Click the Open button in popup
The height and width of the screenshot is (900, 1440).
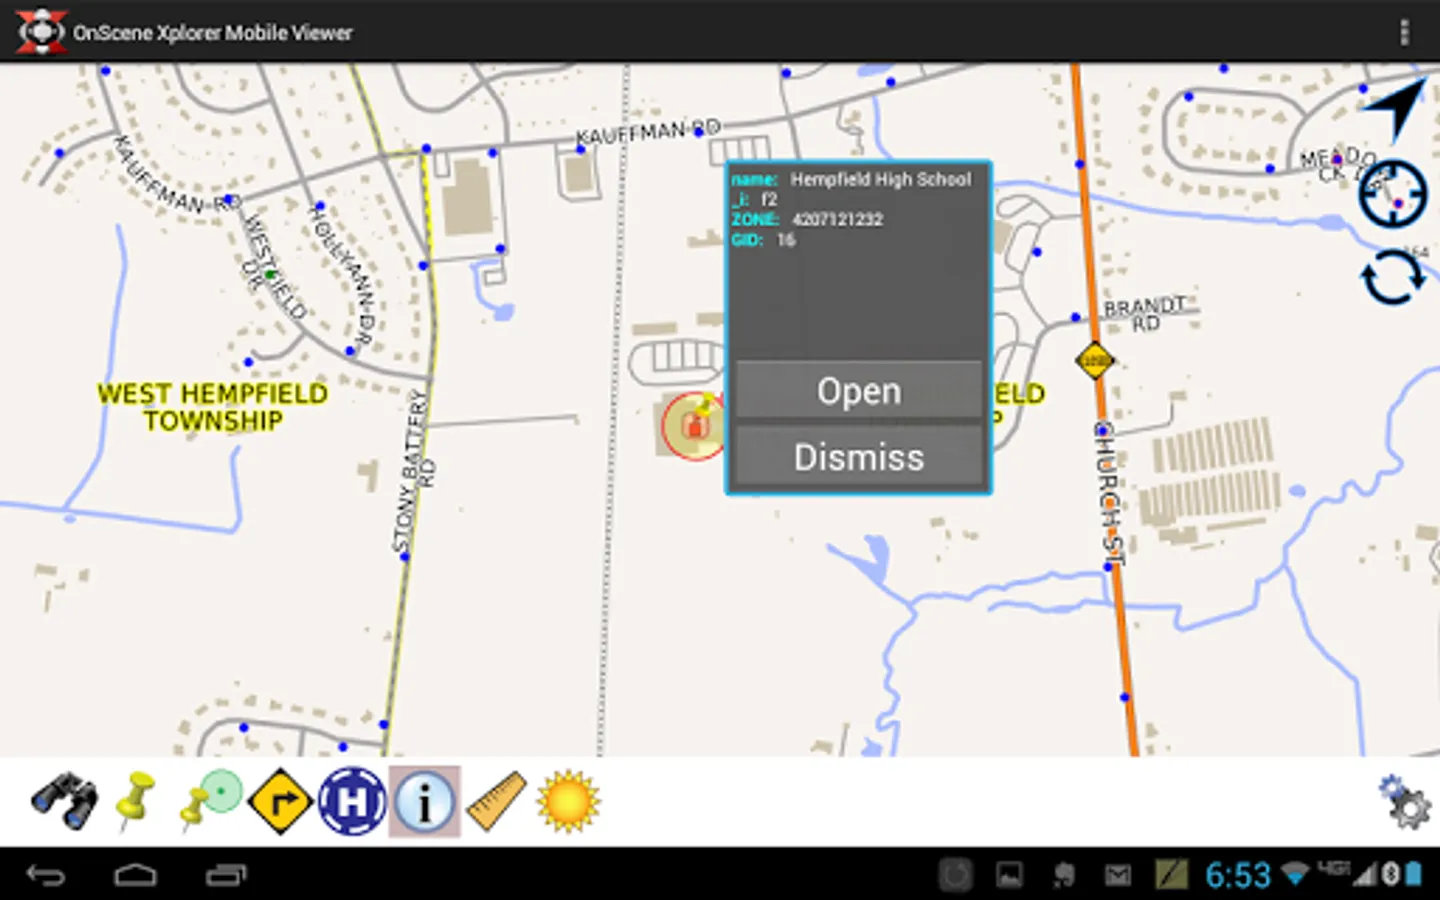click(x=859, y=390)
